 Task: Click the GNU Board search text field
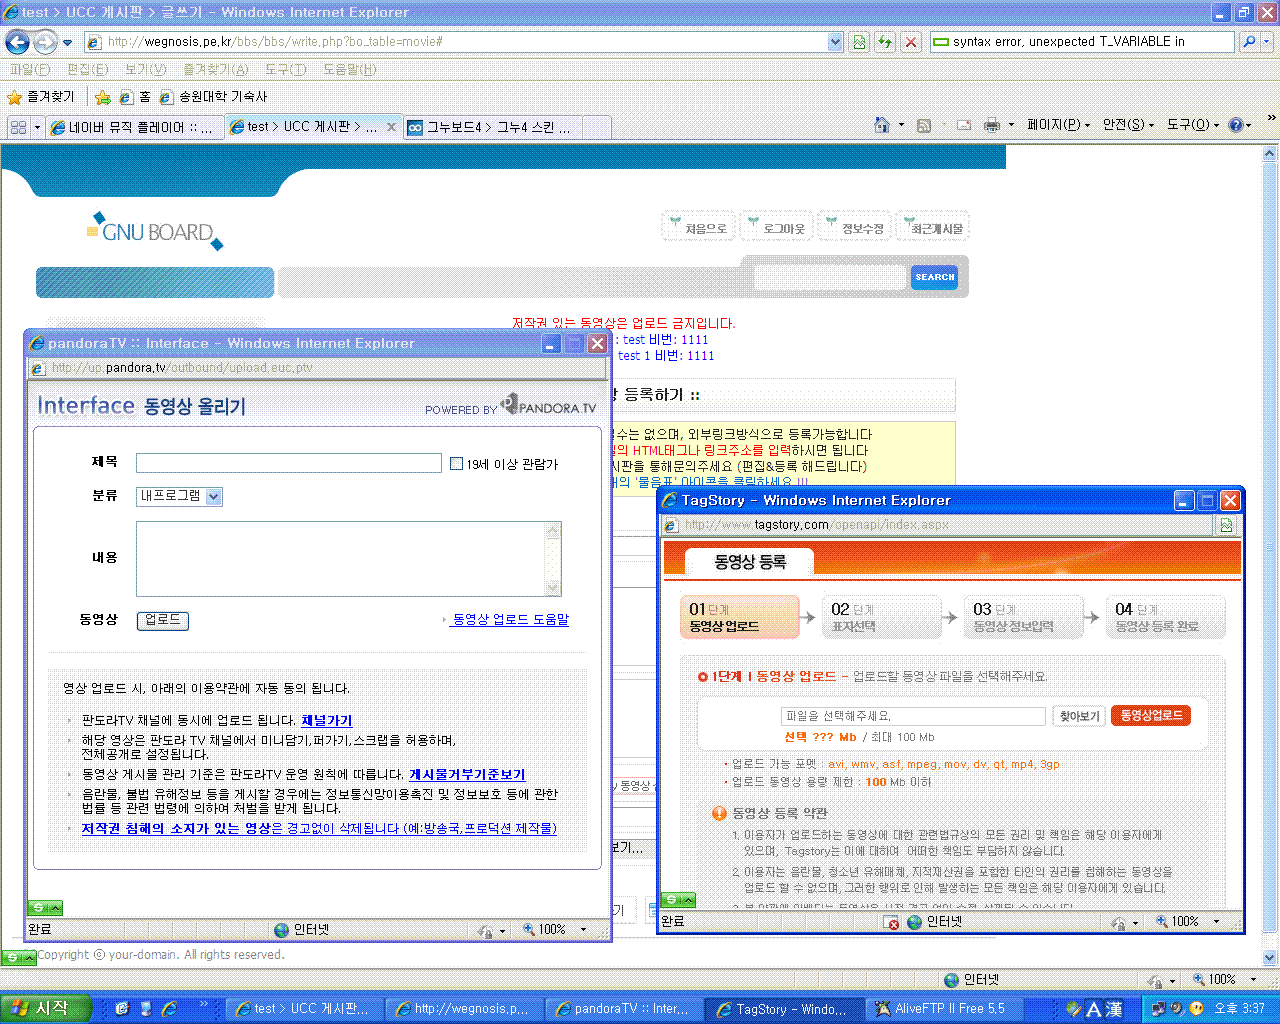(x=830, y=277)
